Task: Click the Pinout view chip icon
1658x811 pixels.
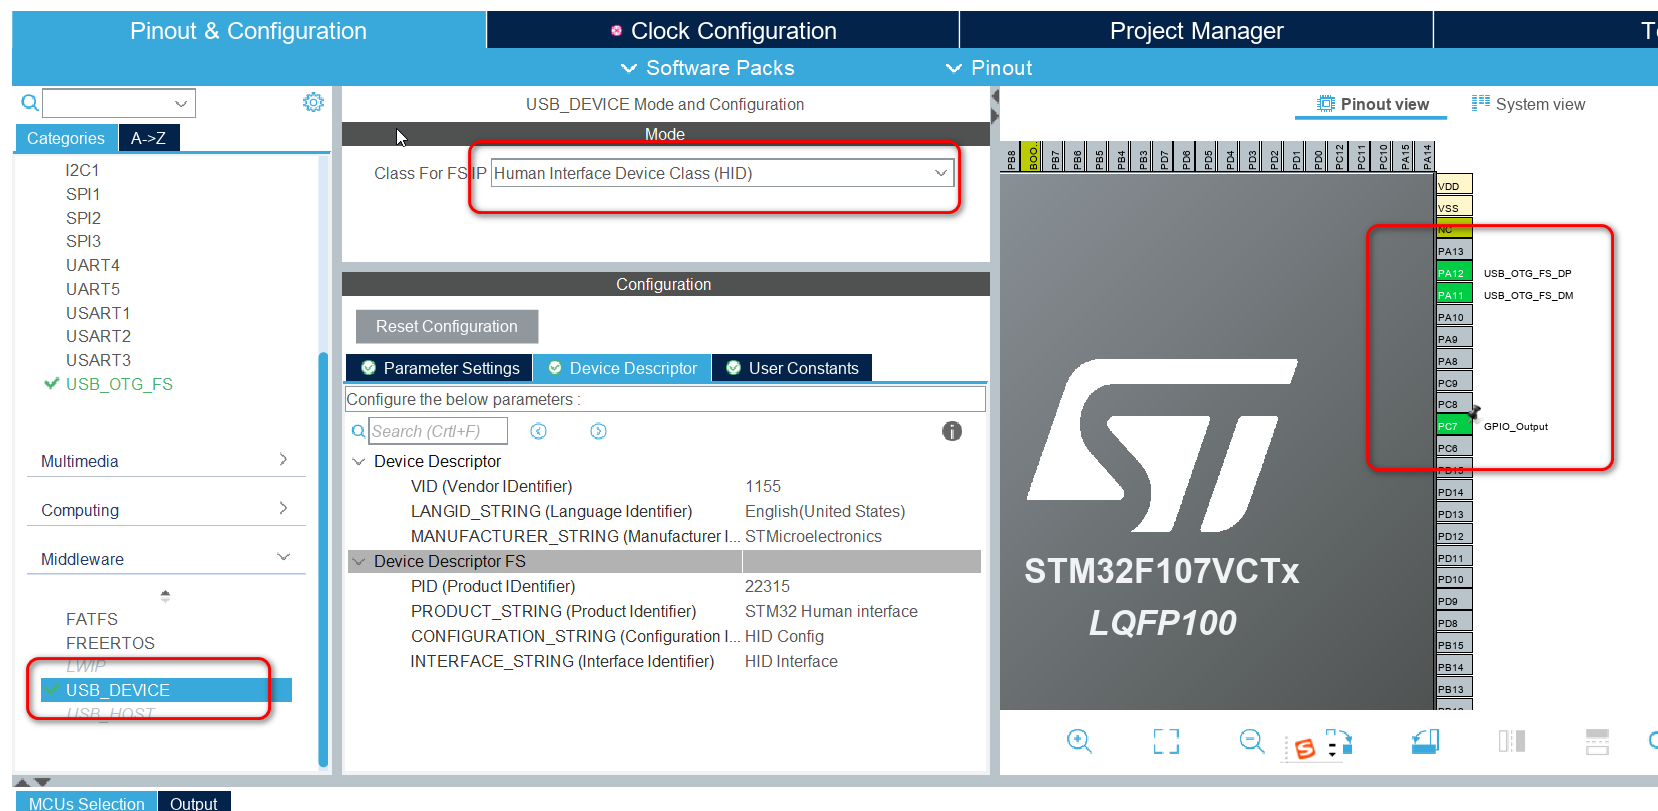Action: coord(1326,104)
